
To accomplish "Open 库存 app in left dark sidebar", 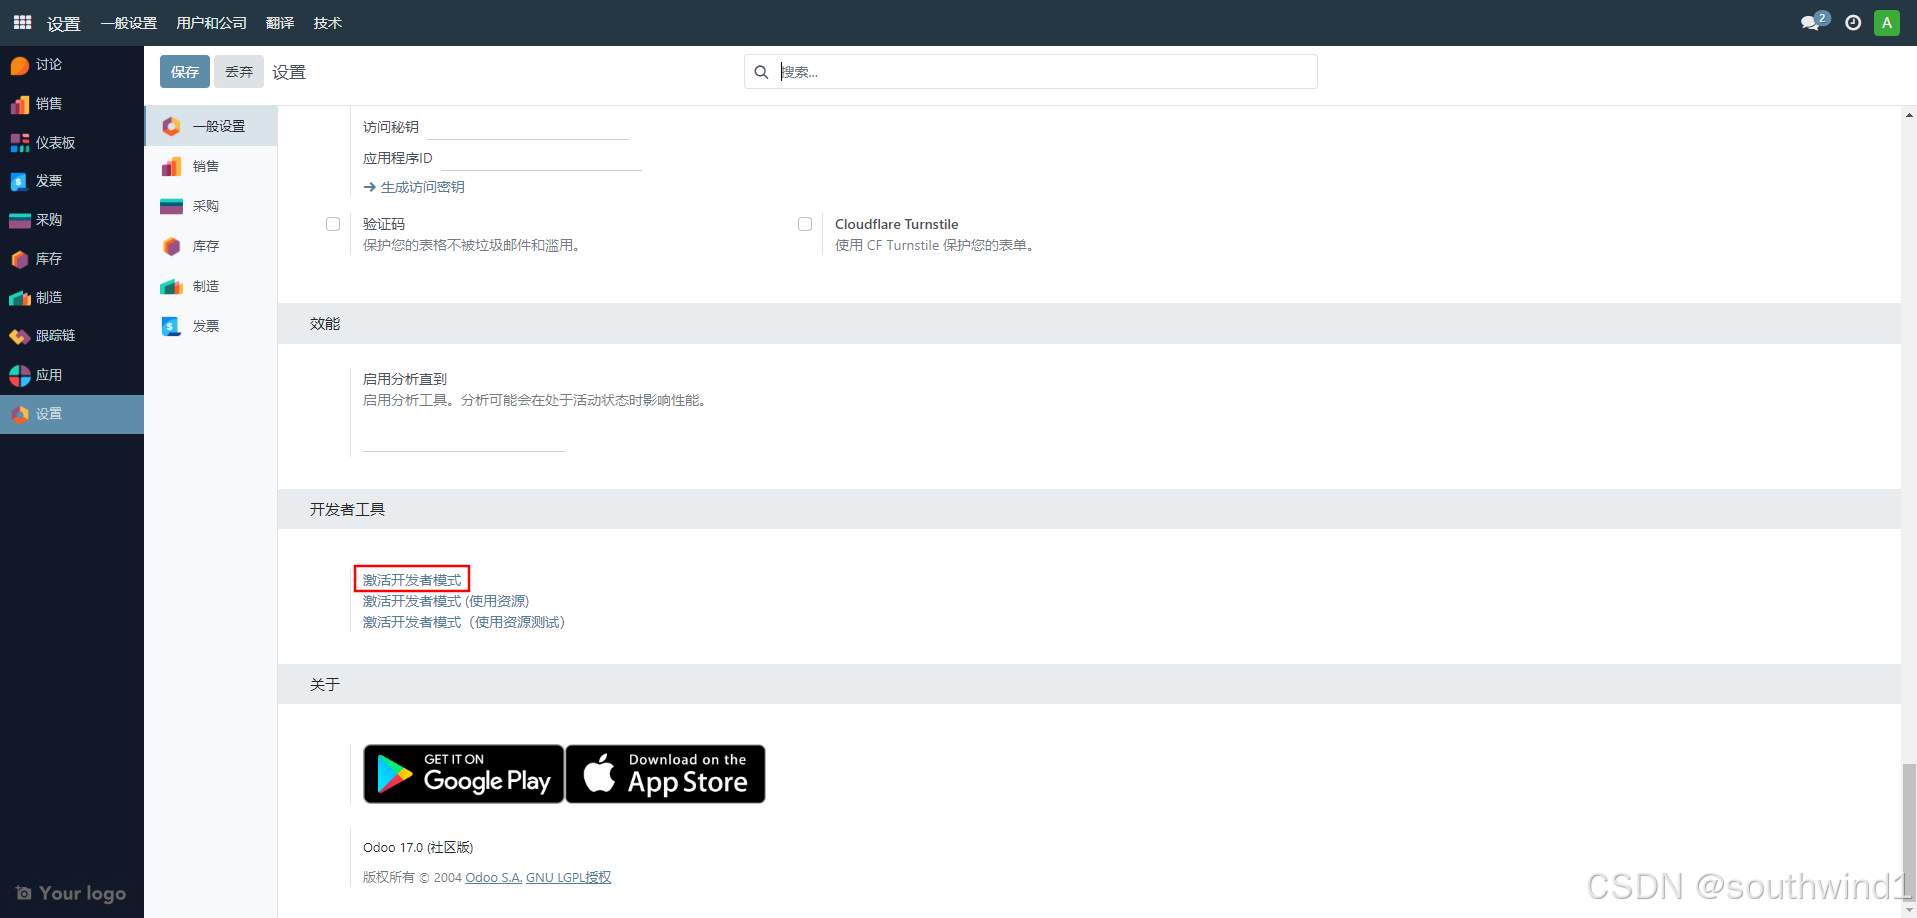I will [x=72, y=259].
